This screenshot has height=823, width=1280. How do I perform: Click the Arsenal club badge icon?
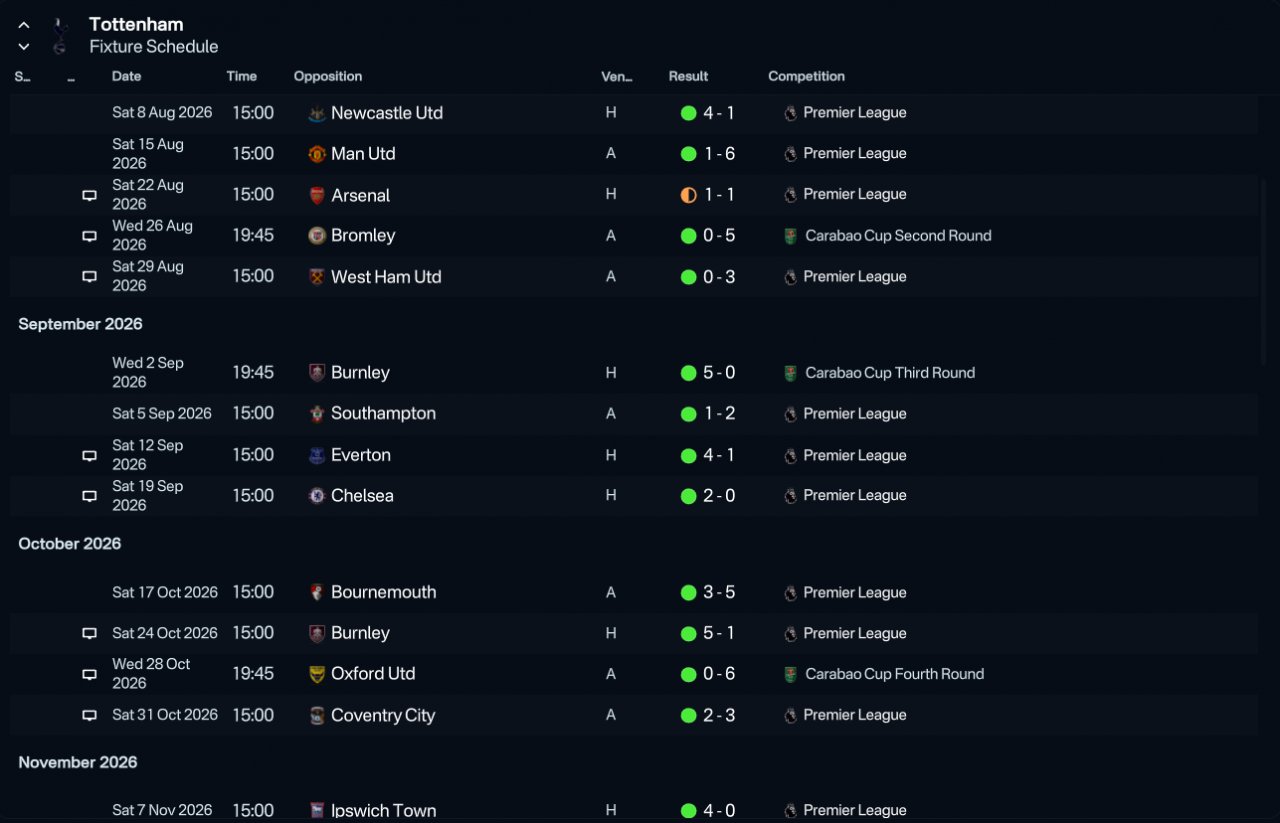click(317, 195)
